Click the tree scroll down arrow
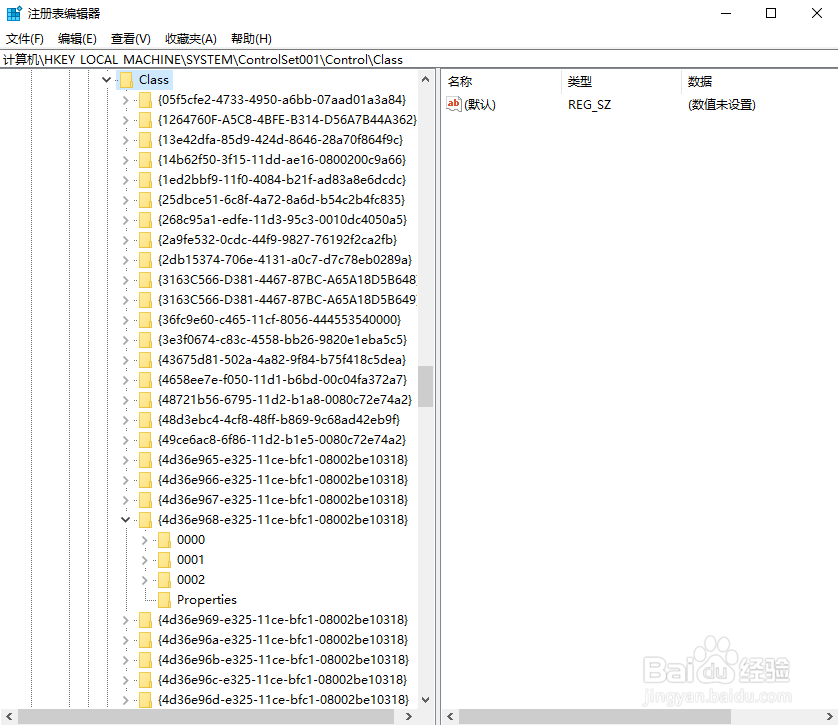 click(425, 699)
